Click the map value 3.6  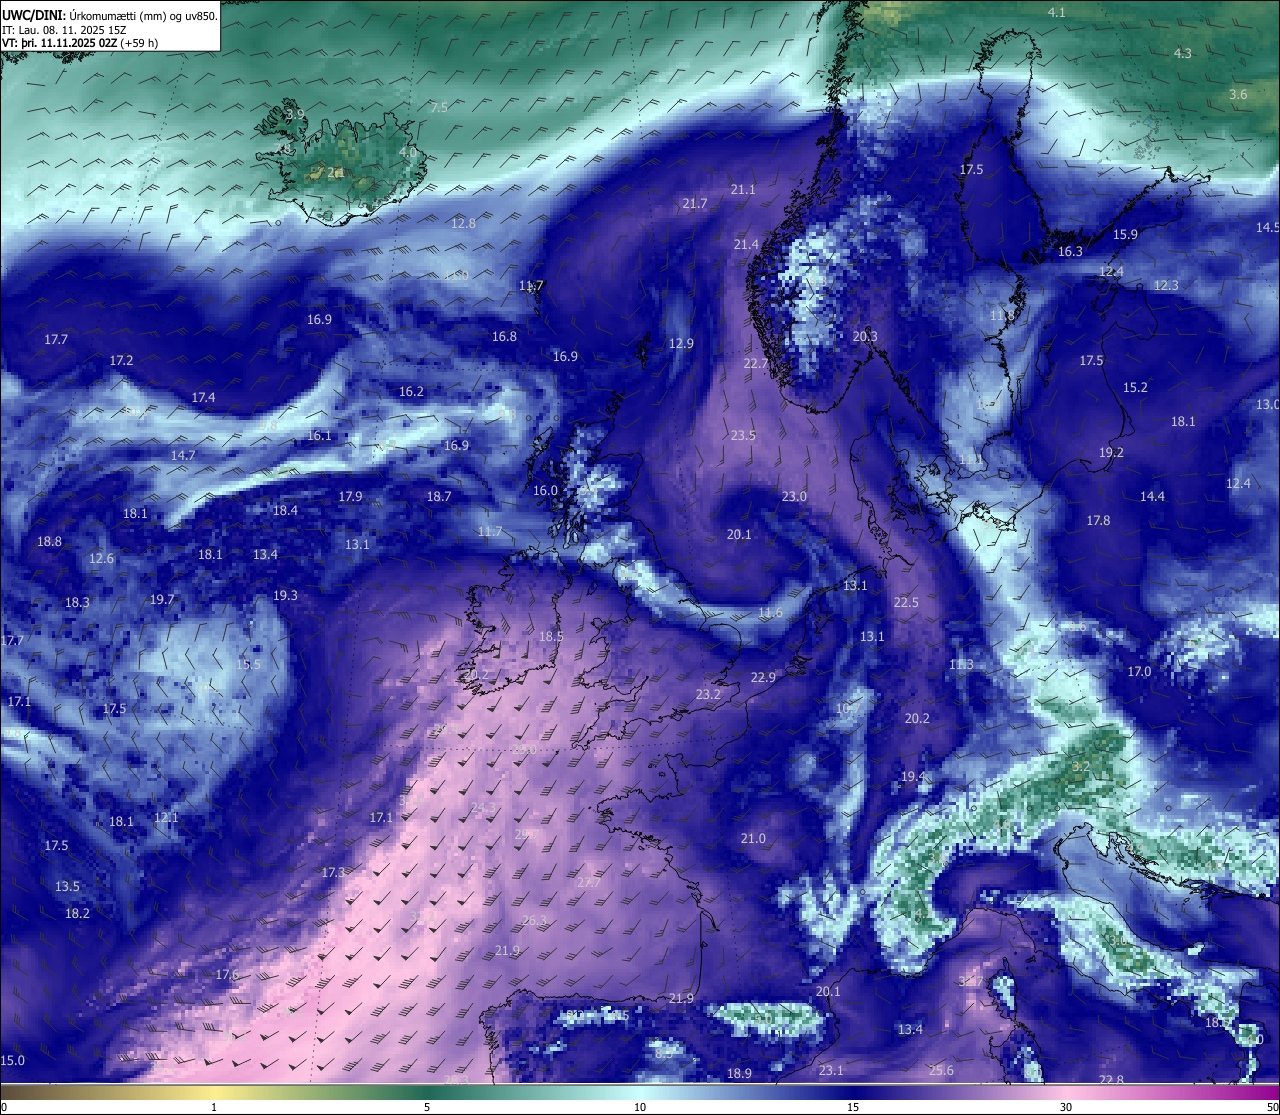1238,94
